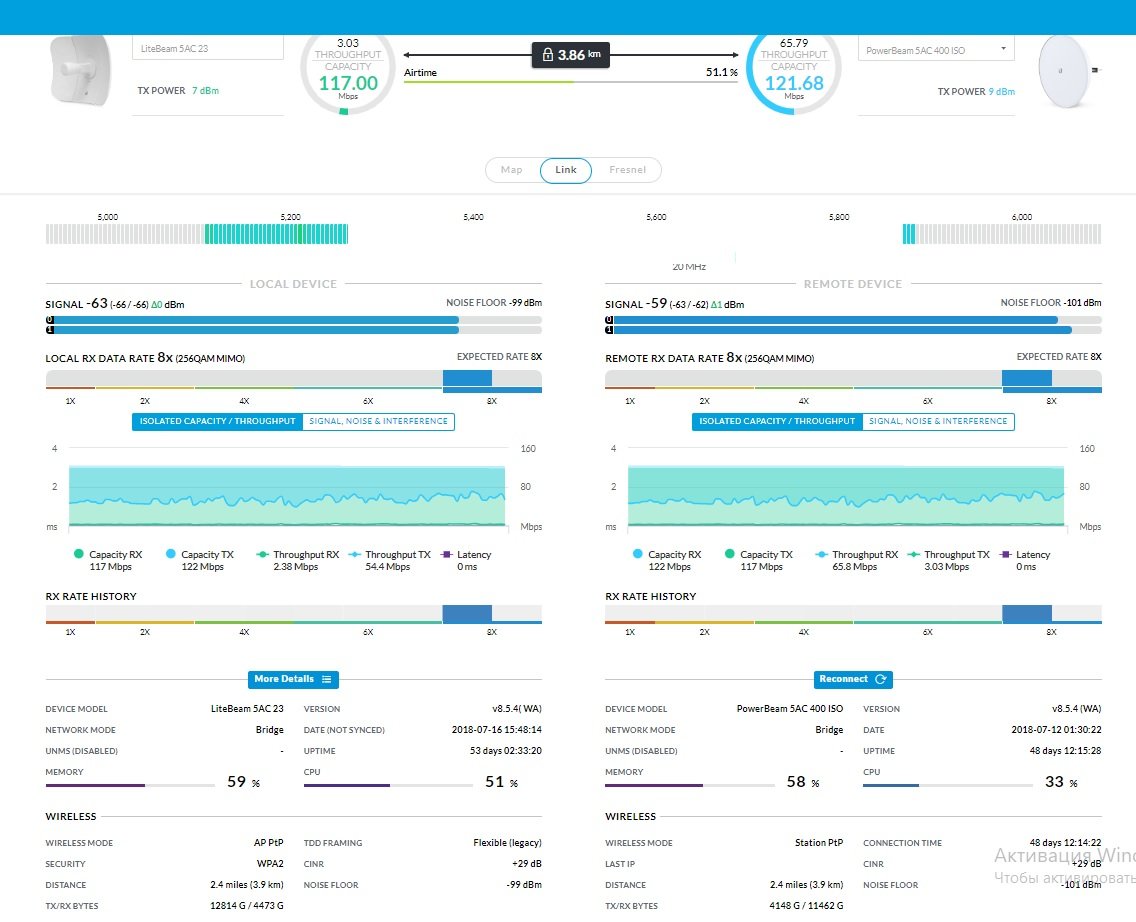Switch to the Fresnel tab
The height and width of the screenshot is (922, 1136).
coord(627,170)
